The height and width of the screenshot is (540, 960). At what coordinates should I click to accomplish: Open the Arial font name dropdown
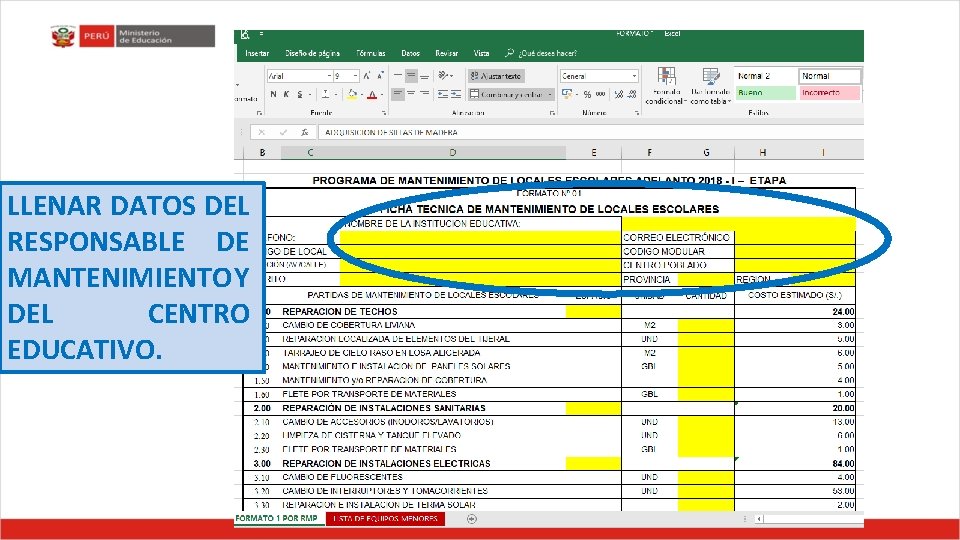[329, 76]
